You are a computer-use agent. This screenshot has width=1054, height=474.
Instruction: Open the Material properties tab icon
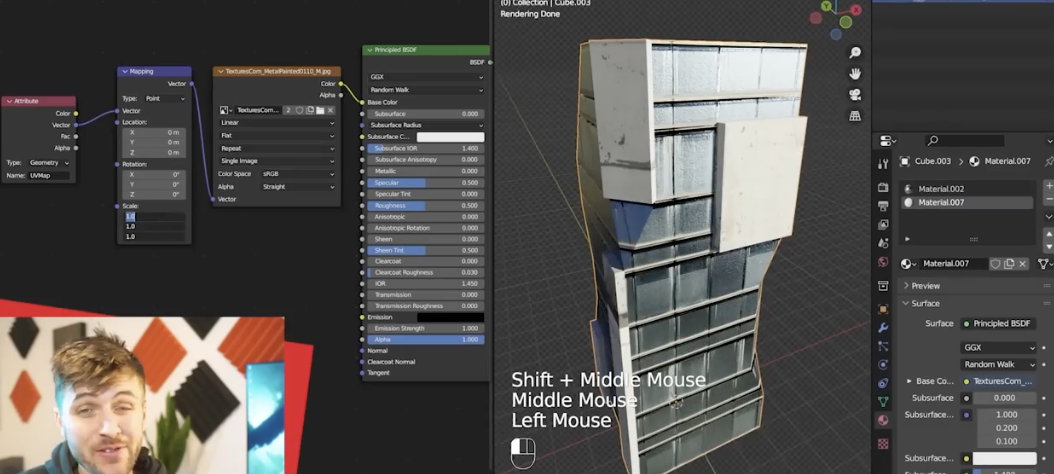[x=883, y=420]
